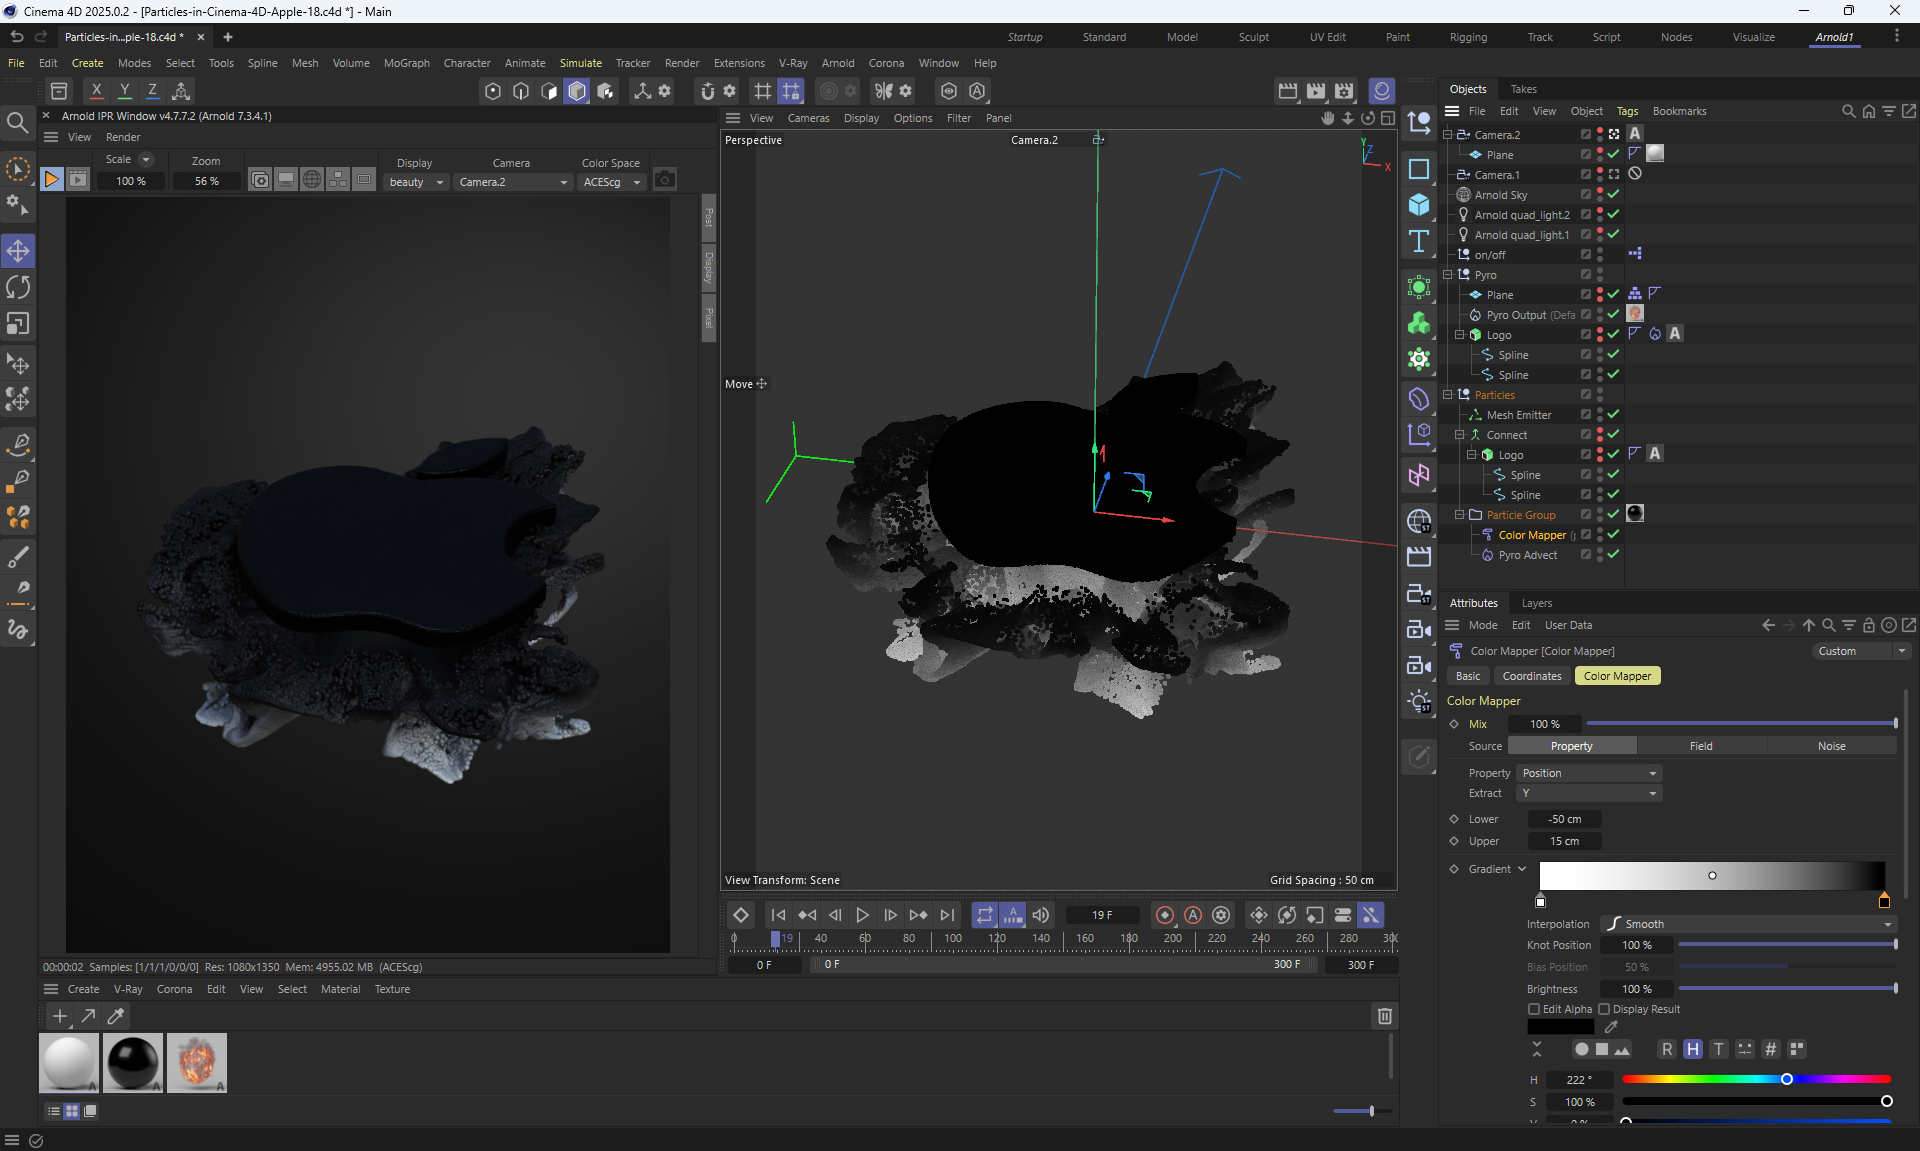Open the Simulate menu

coord(580,63)
